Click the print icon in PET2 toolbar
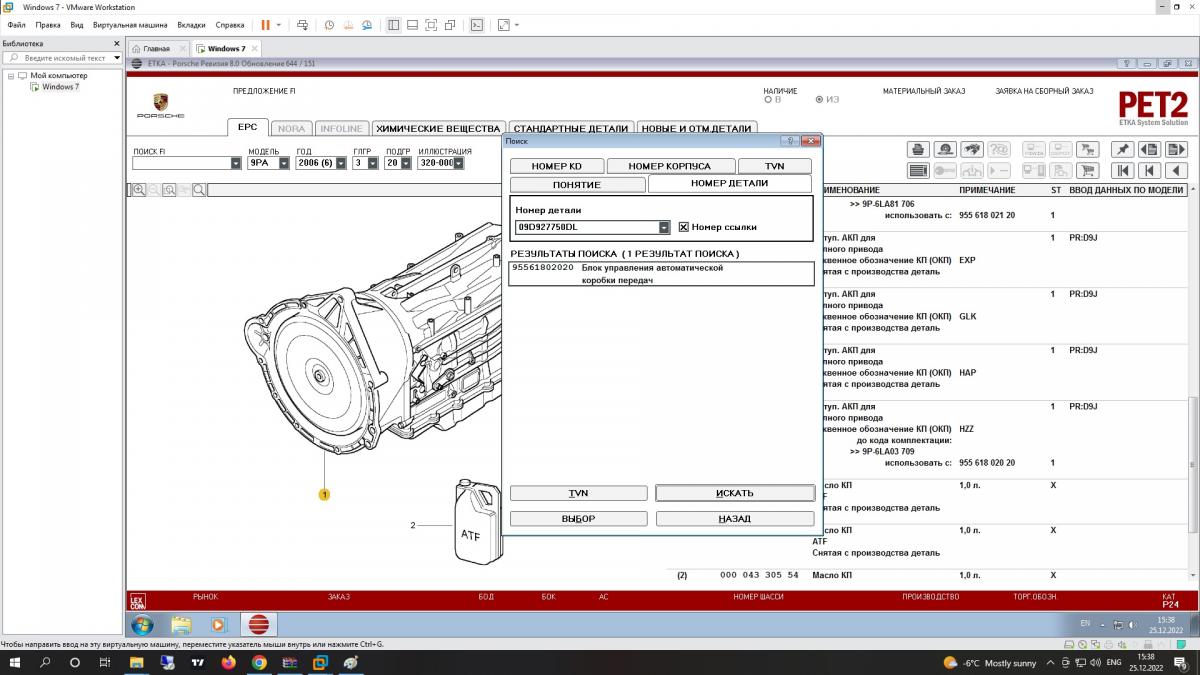This screenshot has height=675, width=1200. pyautogui.click(x=918, y=149)
